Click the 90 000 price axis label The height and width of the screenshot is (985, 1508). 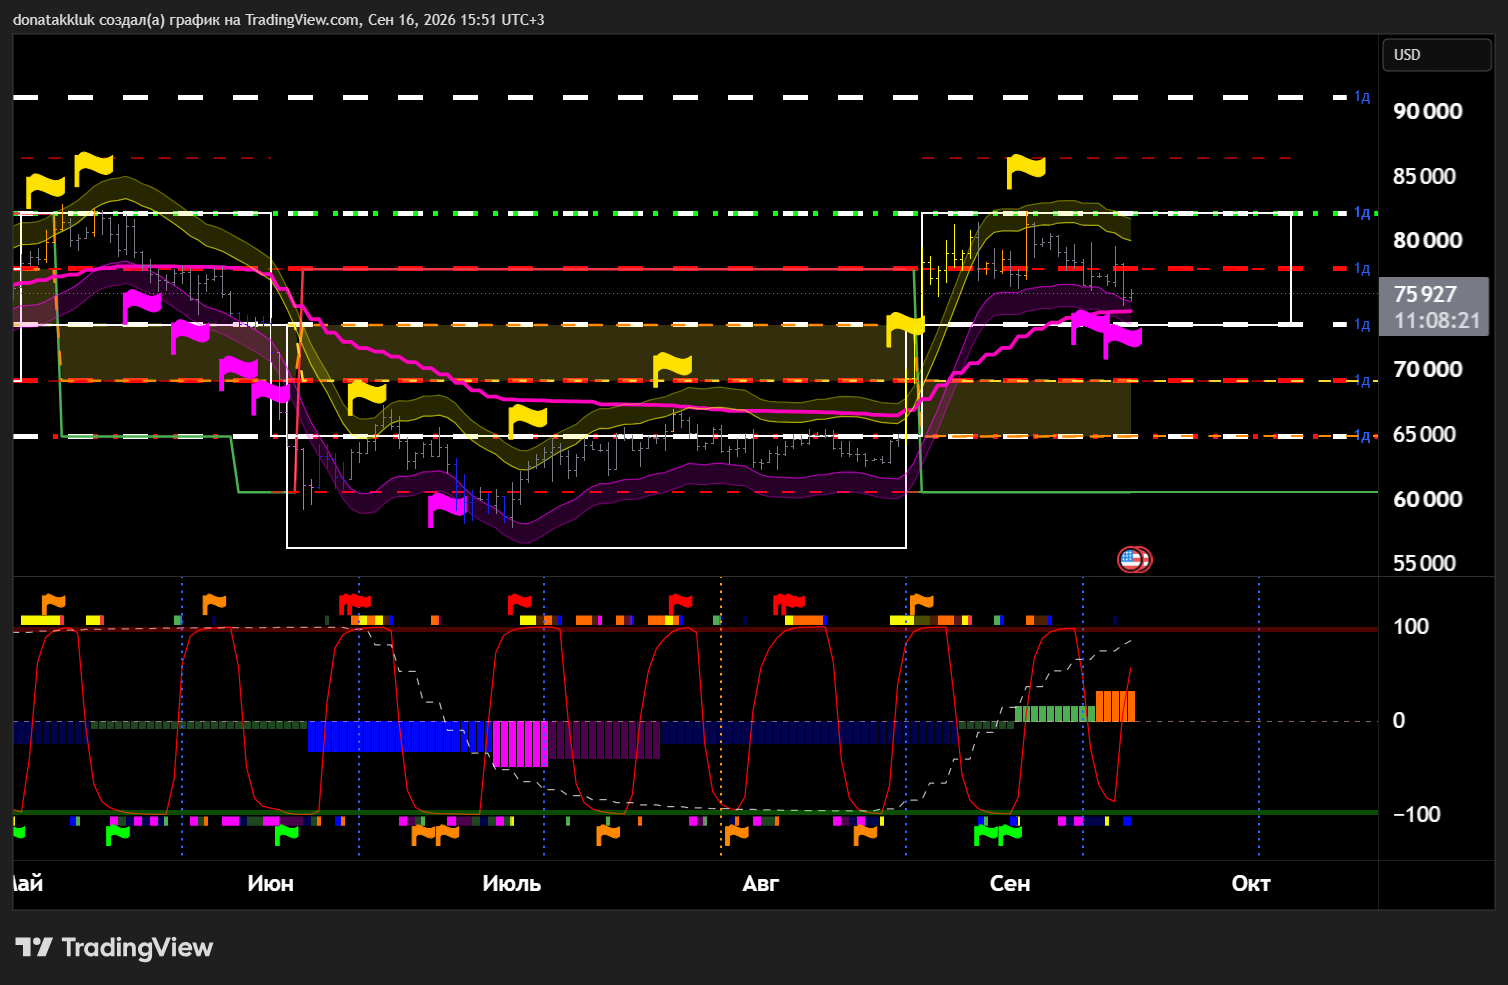click(1427, 111)
